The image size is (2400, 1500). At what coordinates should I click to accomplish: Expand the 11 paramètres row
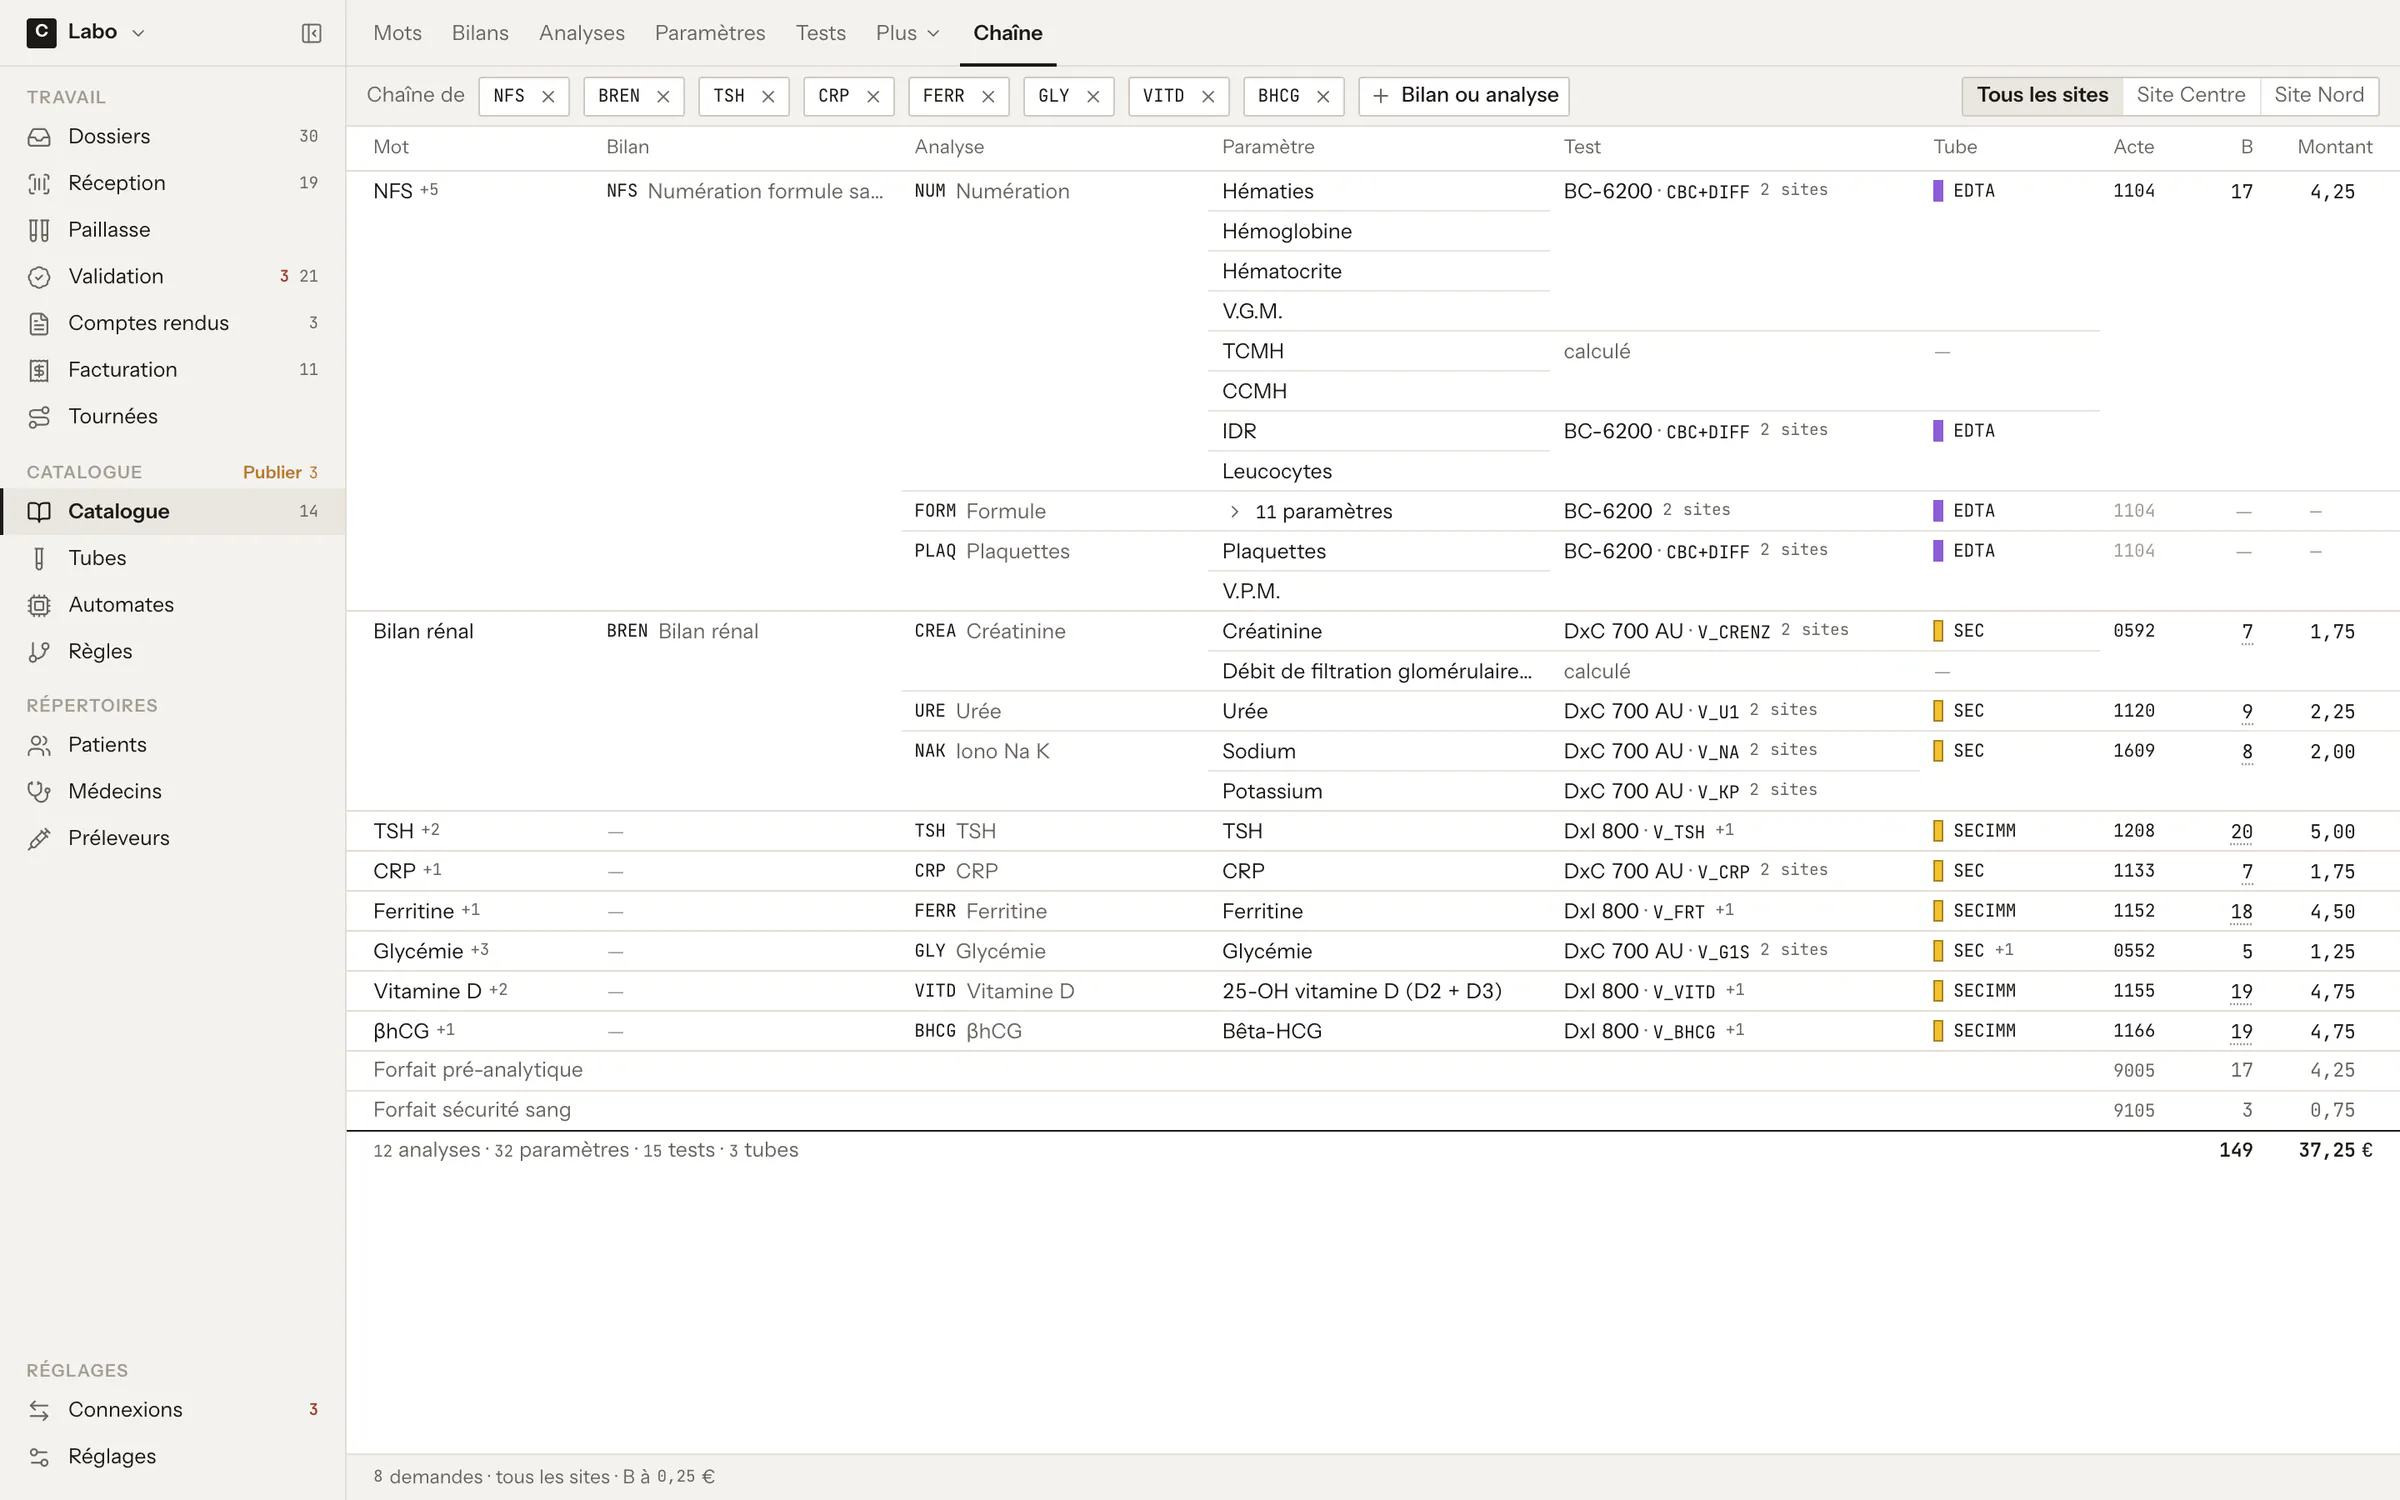tap(1234, 512)
